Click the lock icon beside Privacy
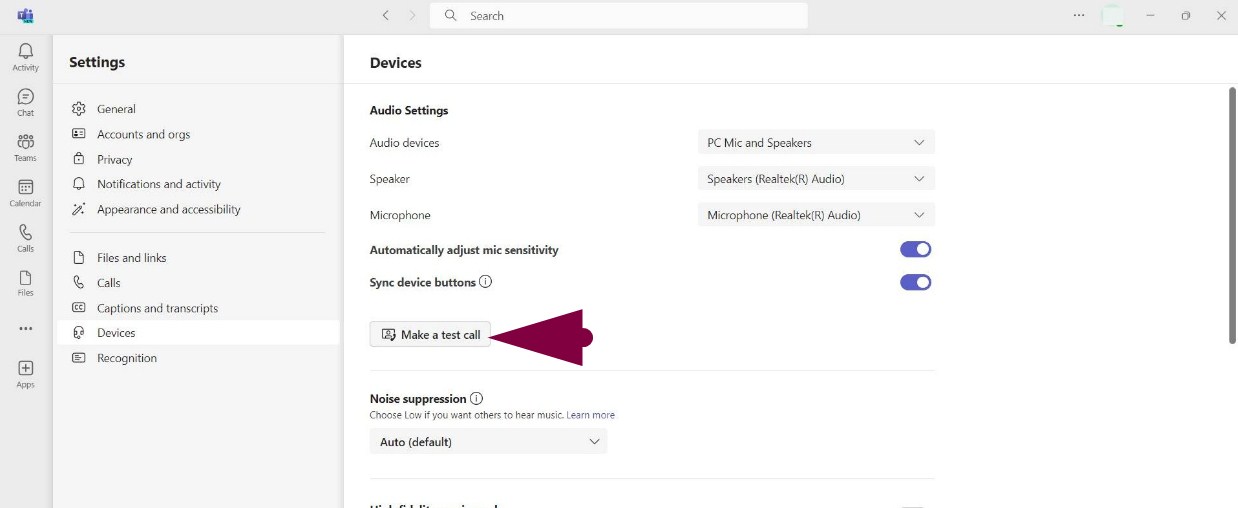1238x508 pixels. (79, 159)
